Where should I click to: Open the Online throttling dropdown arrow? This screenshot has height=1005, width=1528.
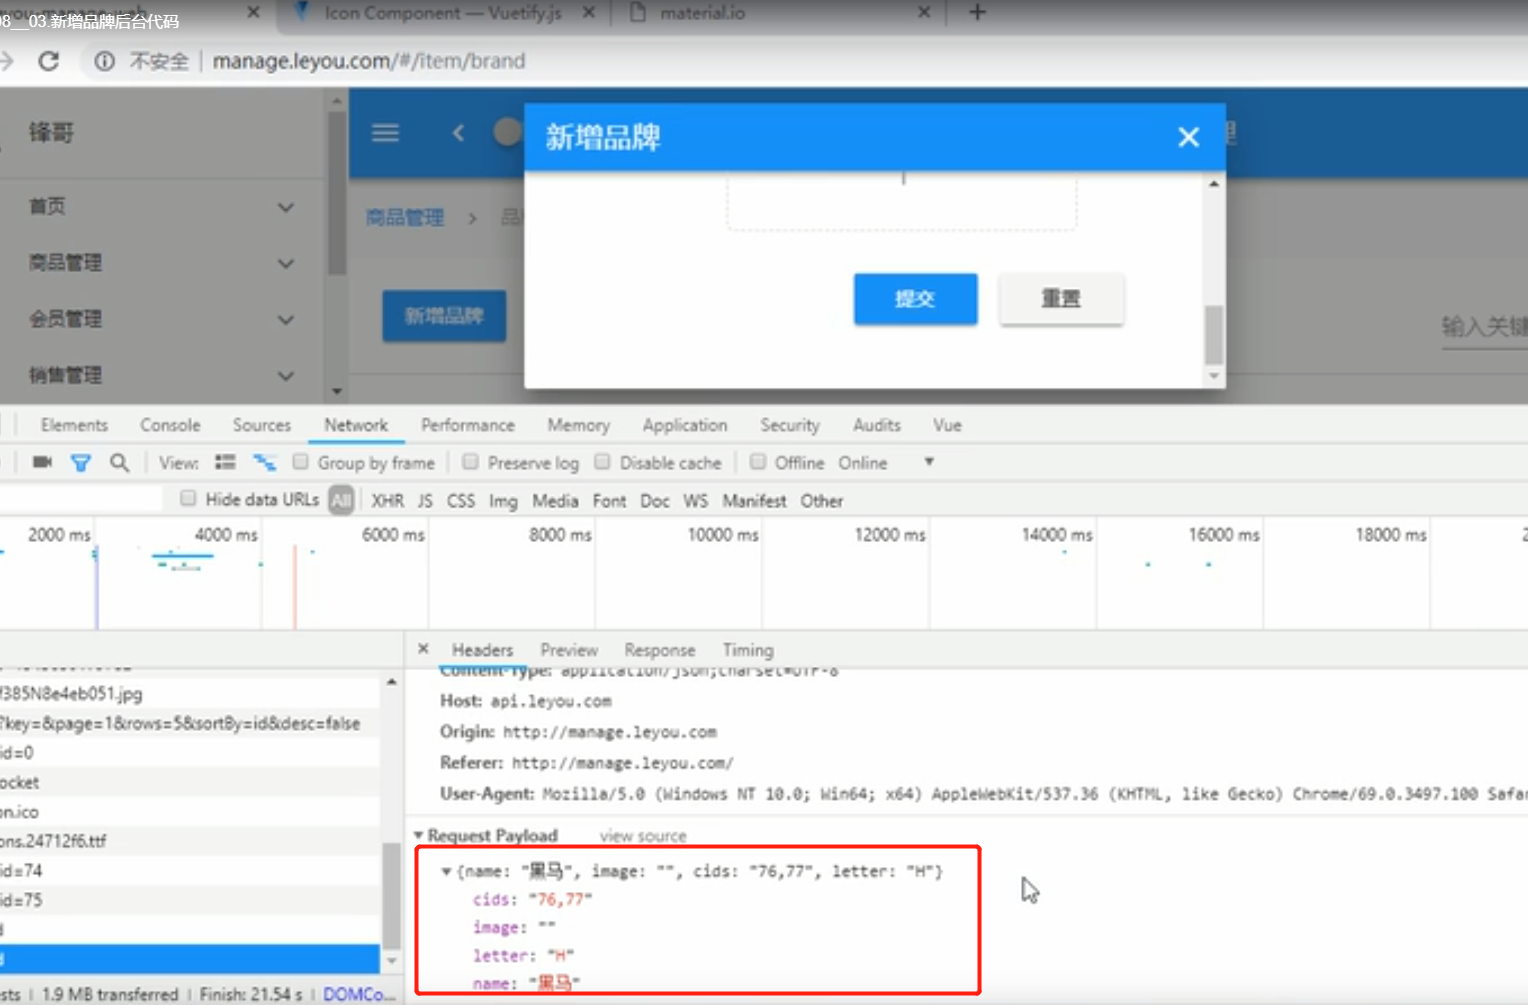[929, 462]
